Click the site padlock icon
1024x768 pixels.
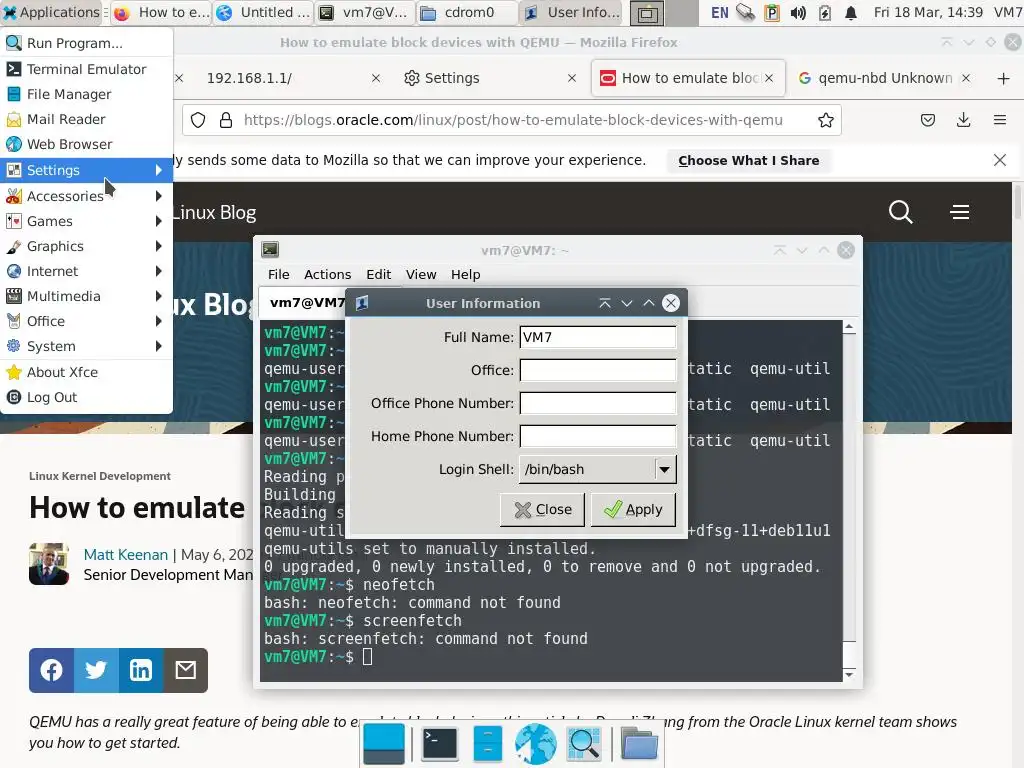(226, 120)
